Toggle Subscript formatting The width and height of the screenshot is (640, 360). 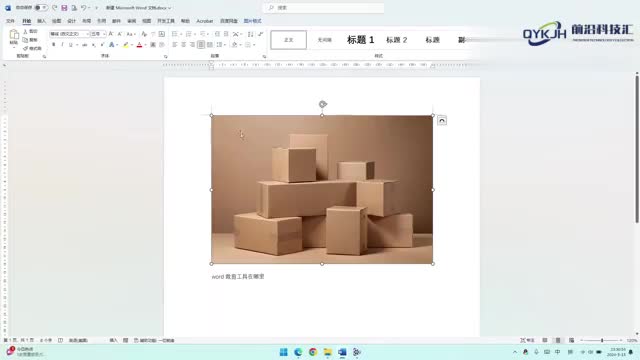tap(93, 44)
